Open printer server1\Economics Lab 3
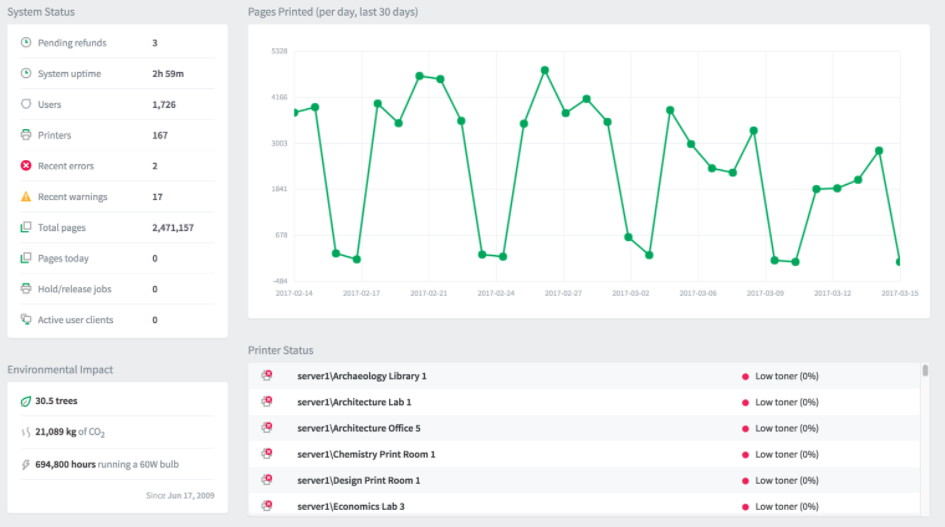The image size is (945, 527). 351,506
